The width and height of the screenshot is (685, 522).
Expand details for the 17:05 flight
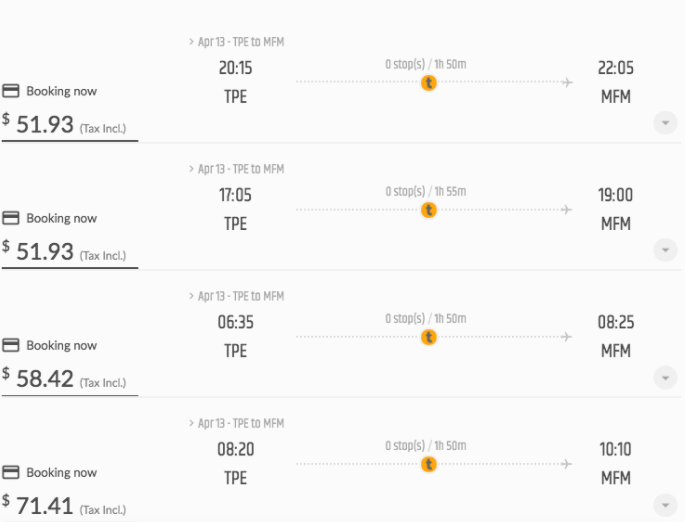(x=665, y=250)
